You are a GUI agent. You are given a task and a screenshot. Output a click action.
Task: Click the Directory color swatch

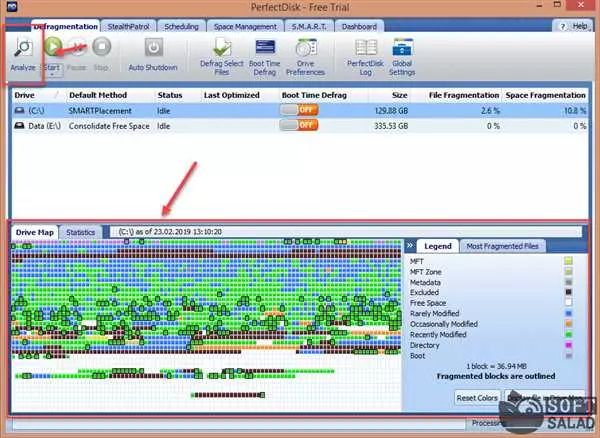tap(568, 345)
